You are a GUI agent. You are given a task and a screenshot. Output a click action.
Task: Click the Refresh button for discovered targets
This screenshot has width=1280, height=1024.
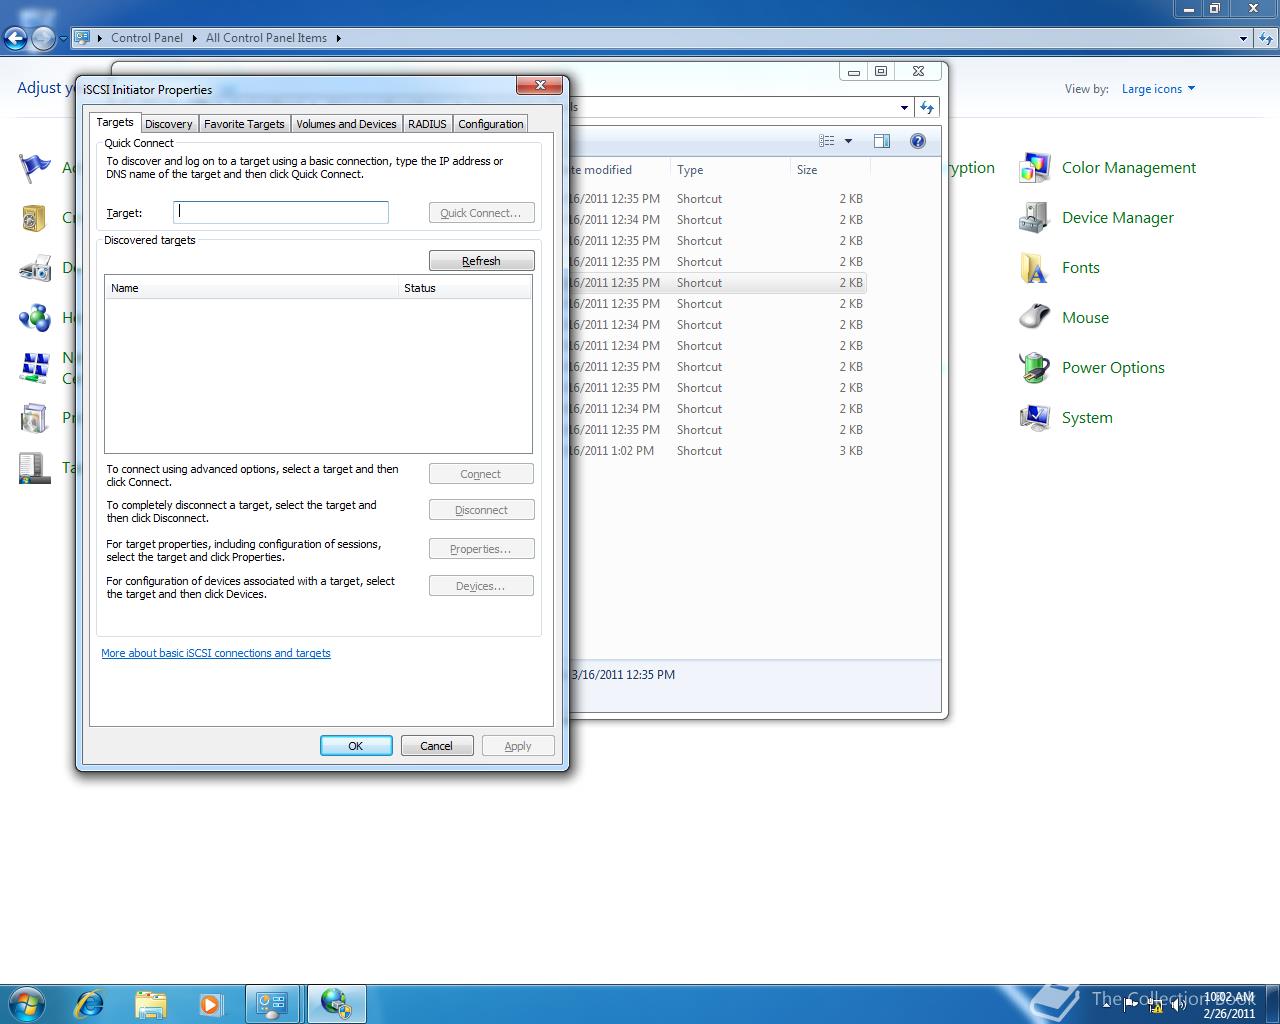pos(481,261)
